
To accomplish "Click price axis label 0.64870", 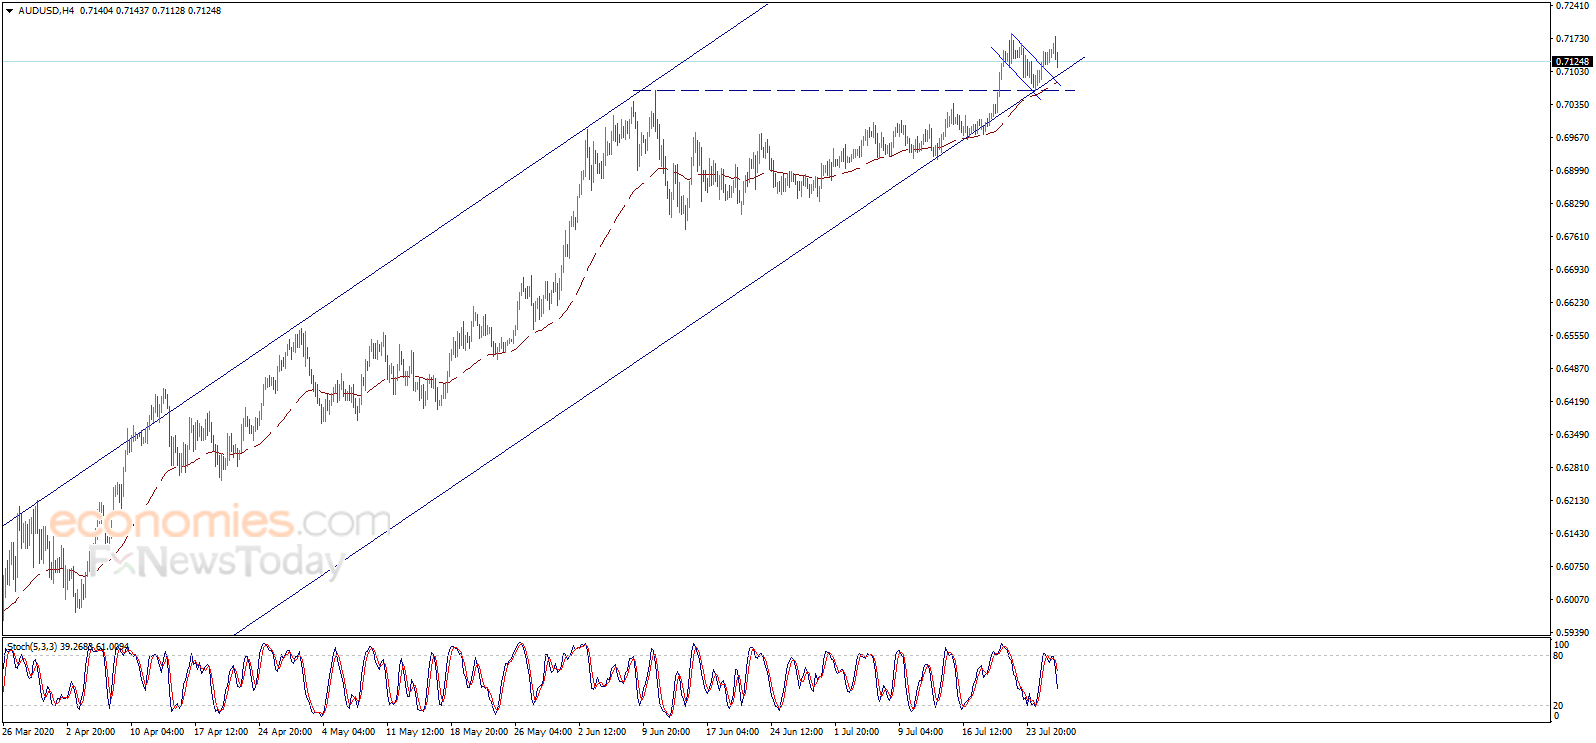I will click(1573, 369).
